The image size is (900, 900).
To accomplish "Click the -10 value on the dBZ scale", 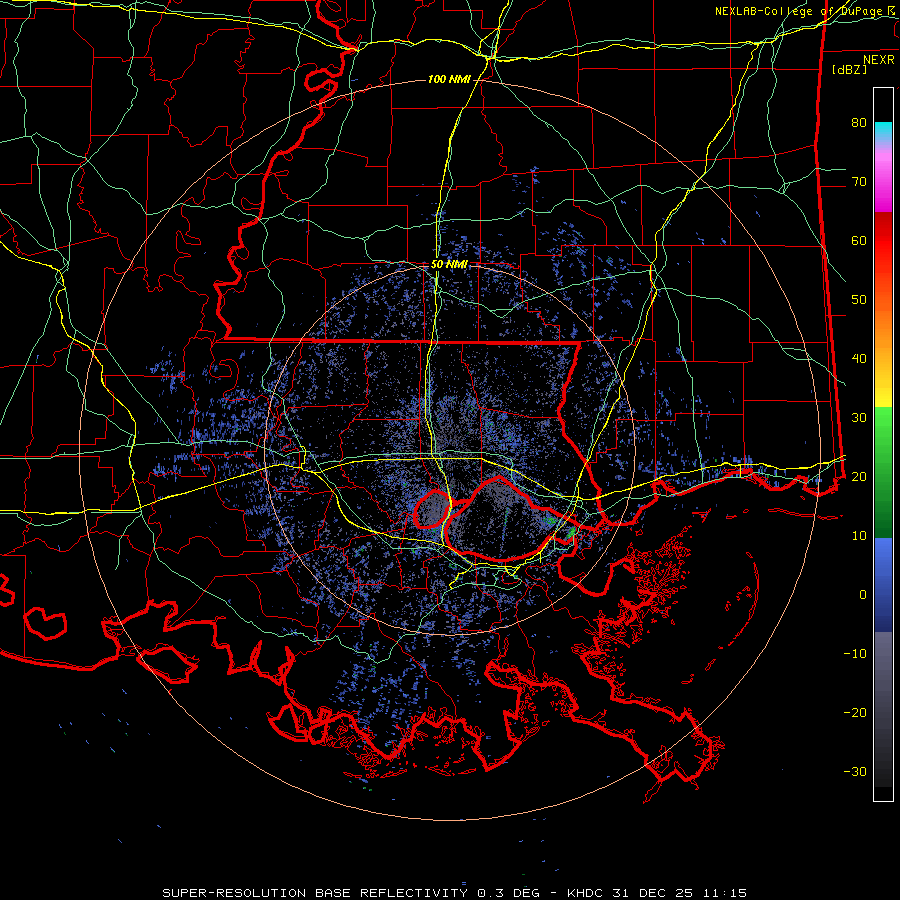I will coord(855,654).
